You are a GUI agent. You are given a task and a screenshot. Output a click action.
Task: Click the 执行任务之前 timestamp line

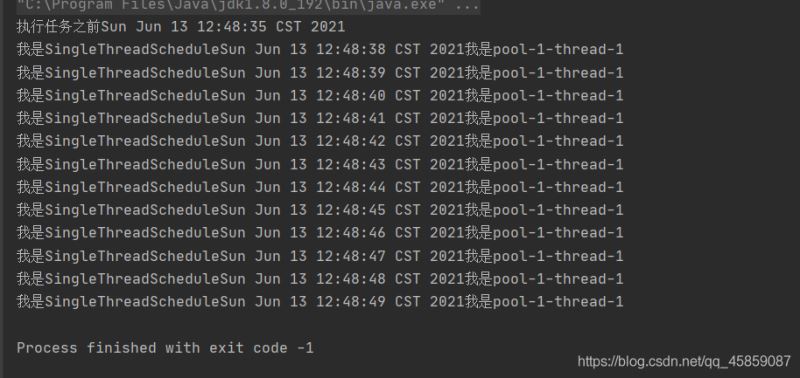click(181, 27)
